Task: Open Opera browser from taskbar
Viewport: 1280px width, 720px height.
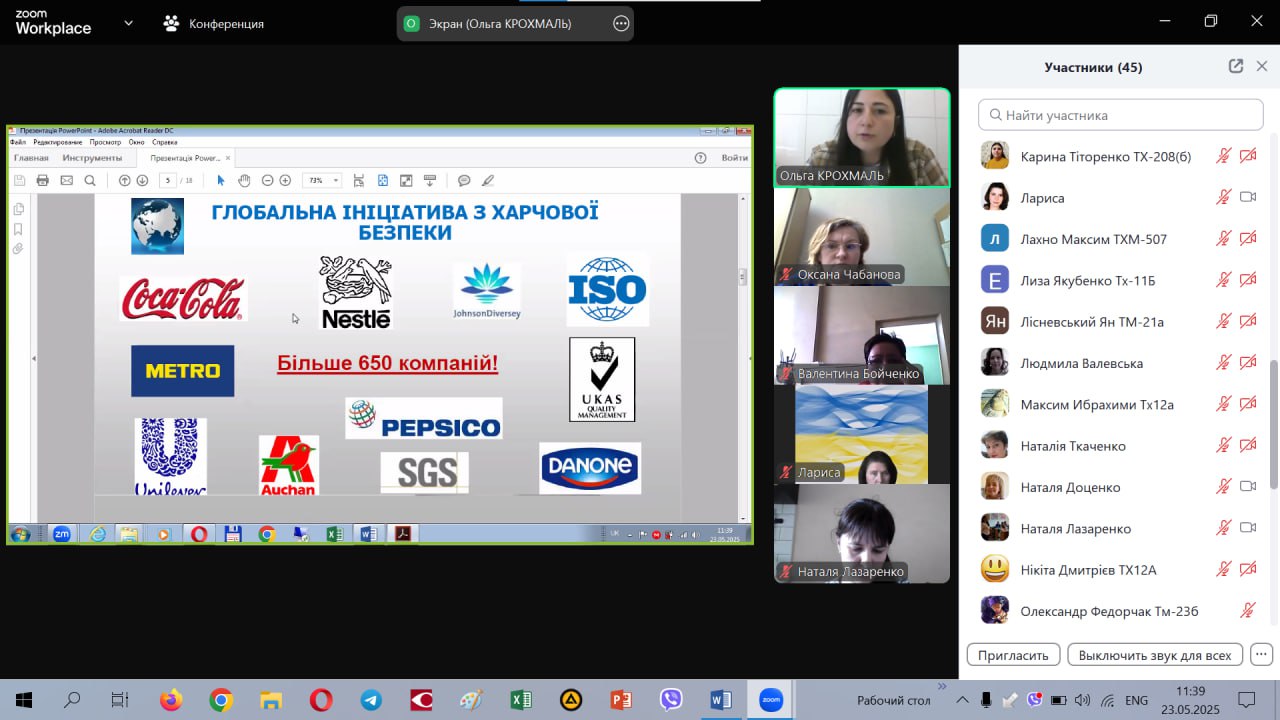Action: [321, 700]
